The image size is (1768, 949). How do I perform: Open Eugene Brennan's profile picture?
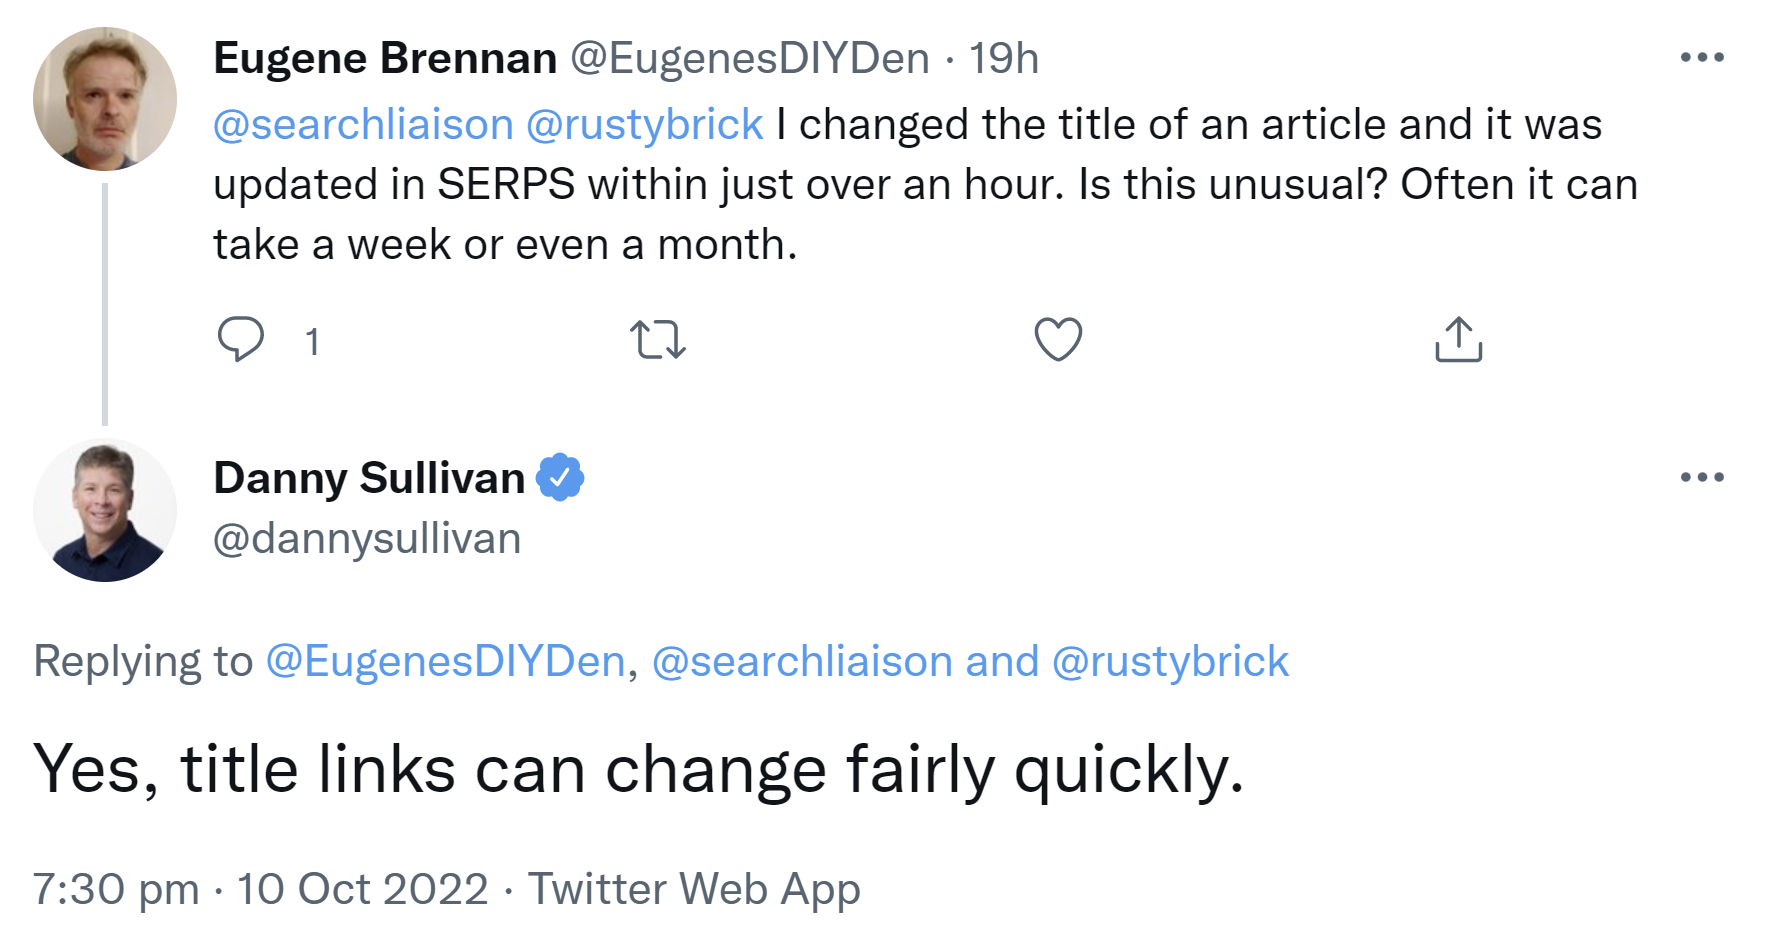coord(105,99)
